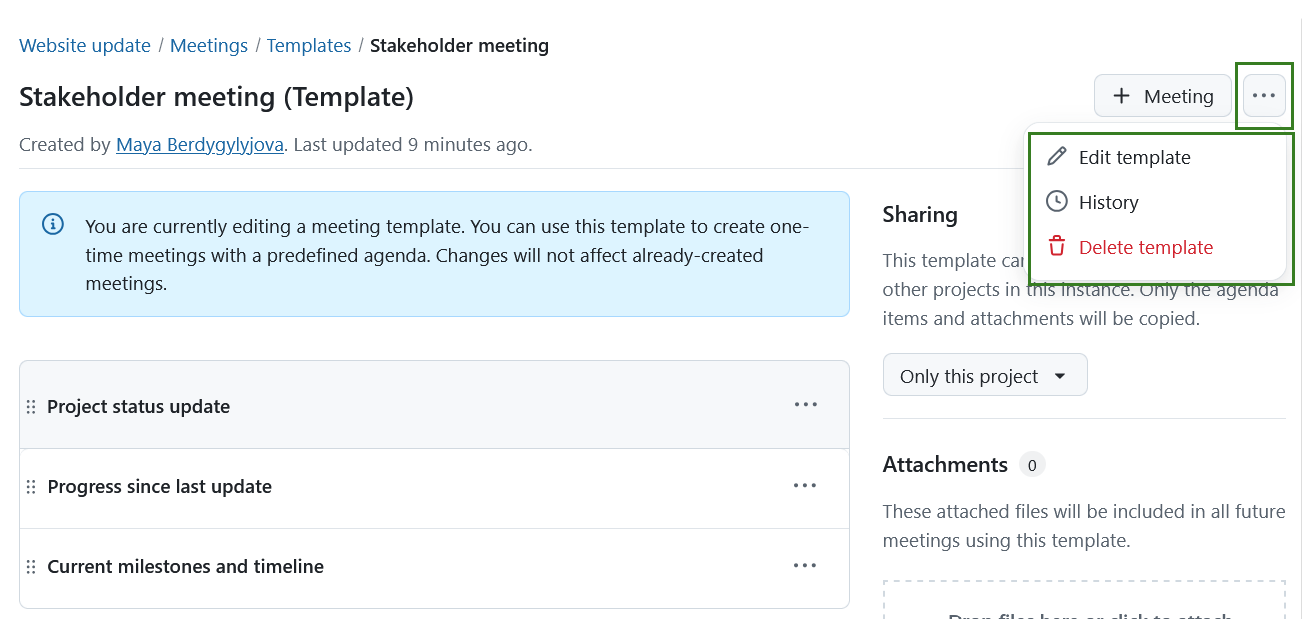The image size is (1302, 619).
Task: Click the blue info icon in the banner
Action: tap(53, 224)
